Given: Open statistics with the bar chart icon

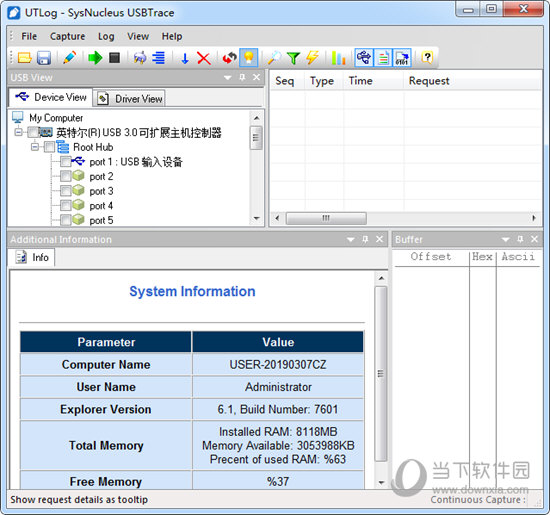Looking at the screenshot, I should coord(338,58).
